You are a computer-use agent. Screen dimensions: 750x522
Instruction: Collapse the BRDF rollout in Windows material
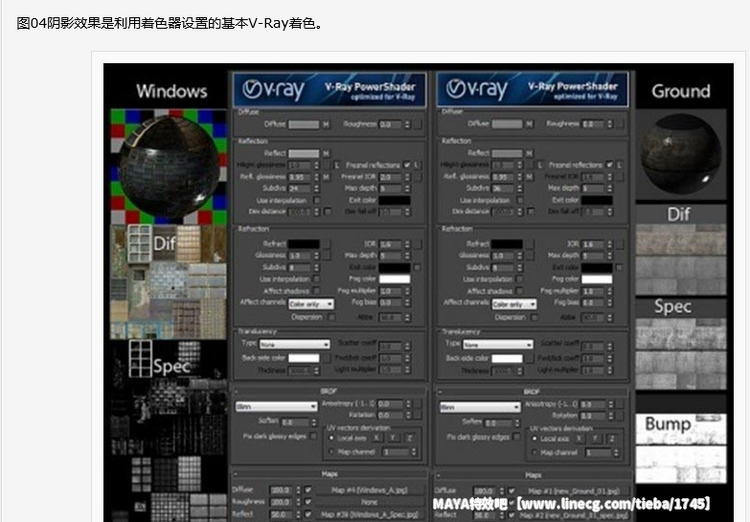[329, 391]
